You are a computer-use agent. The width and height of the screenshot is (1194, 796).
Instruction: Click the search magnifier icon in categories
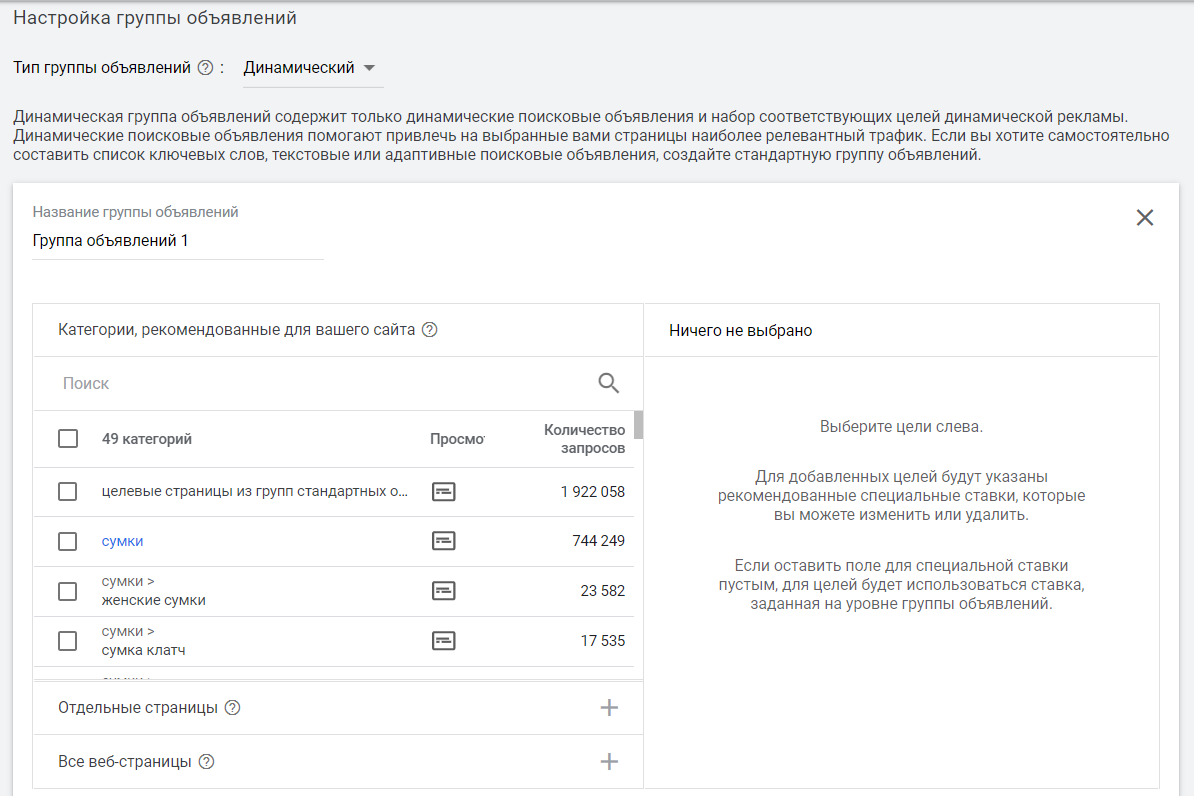click(608, 383)
